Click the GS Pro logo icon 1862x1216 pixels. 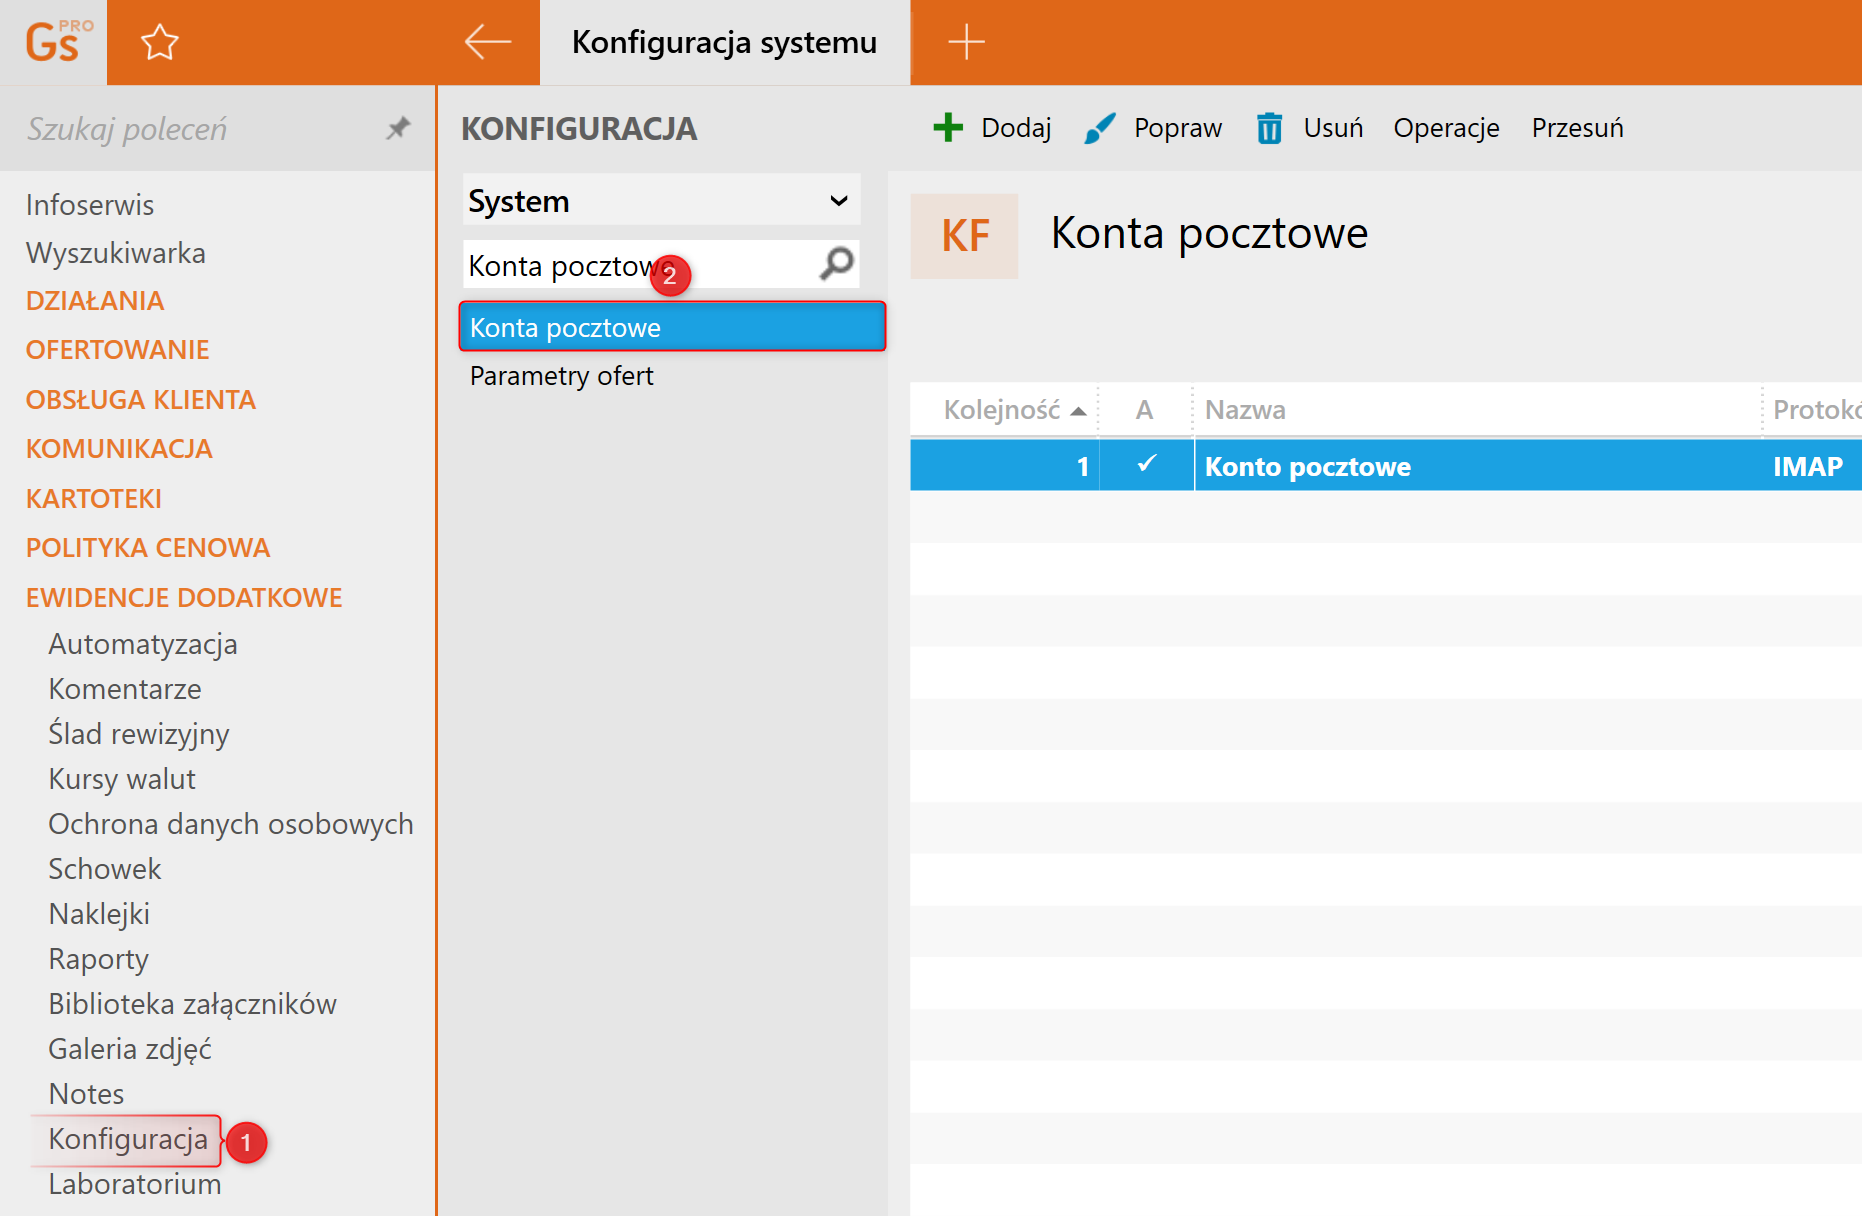56,42
